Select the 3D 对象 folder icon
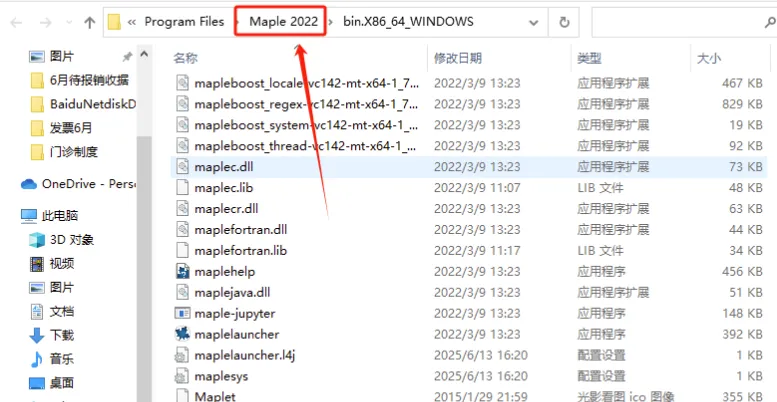Screen dimensions: 777x402 pos(37,240)
